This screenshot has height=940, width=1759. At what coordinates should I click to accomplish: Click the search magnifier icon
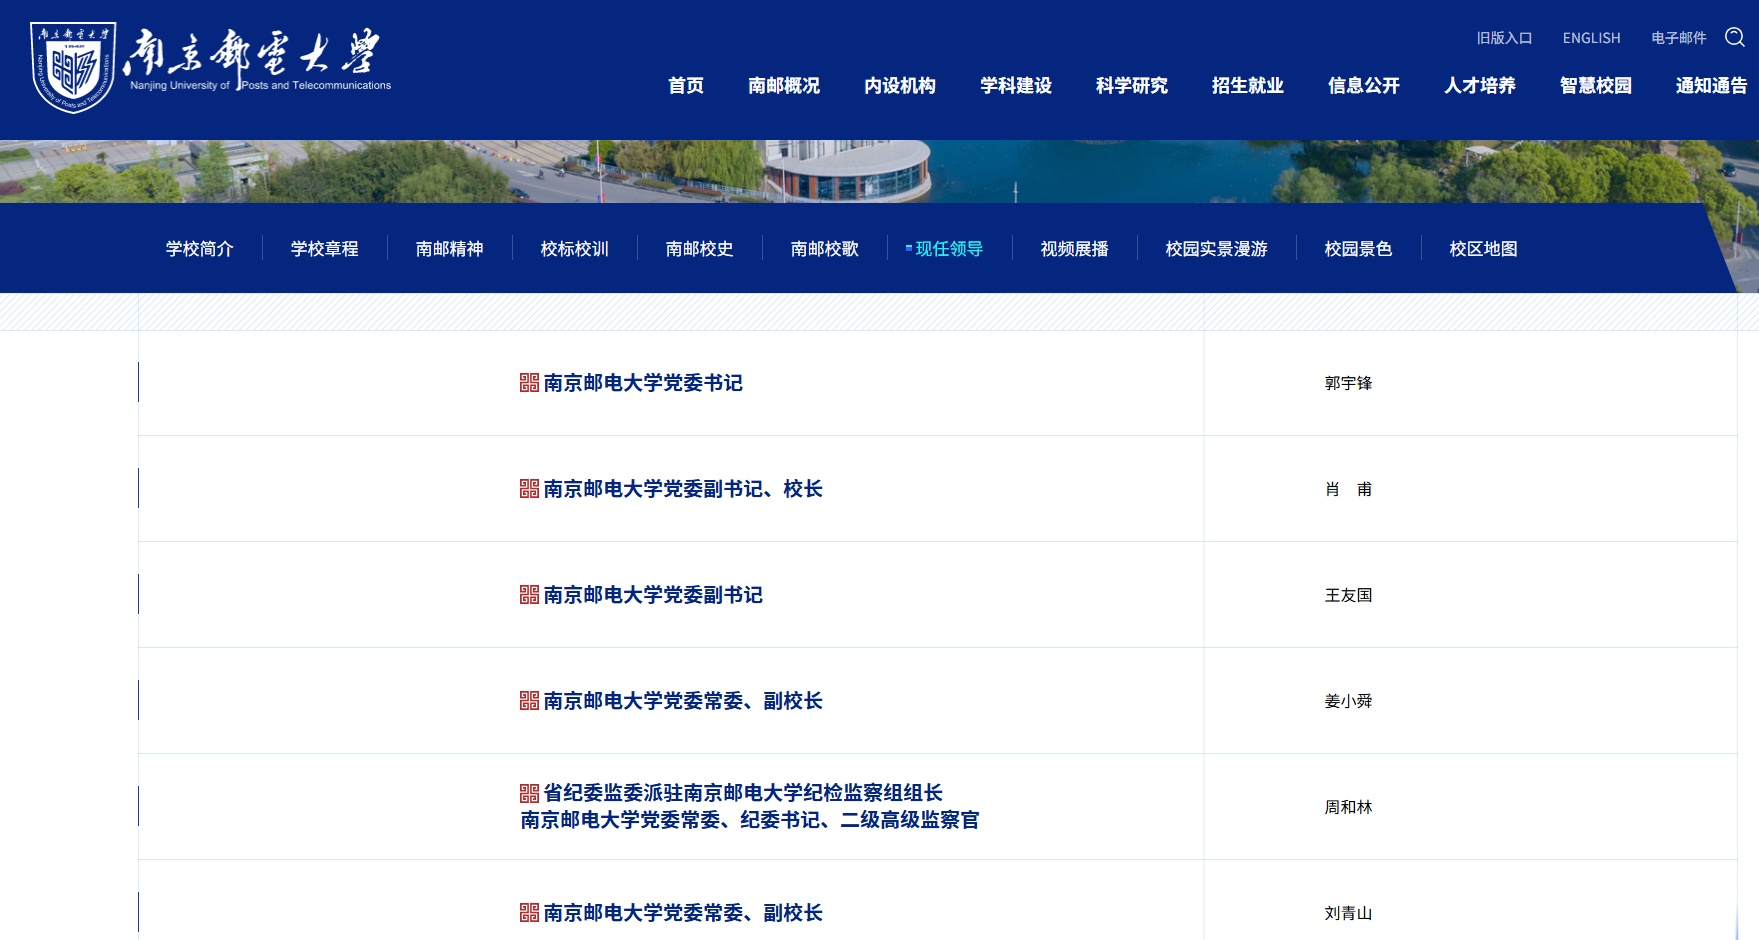(x=1735, y=37)
